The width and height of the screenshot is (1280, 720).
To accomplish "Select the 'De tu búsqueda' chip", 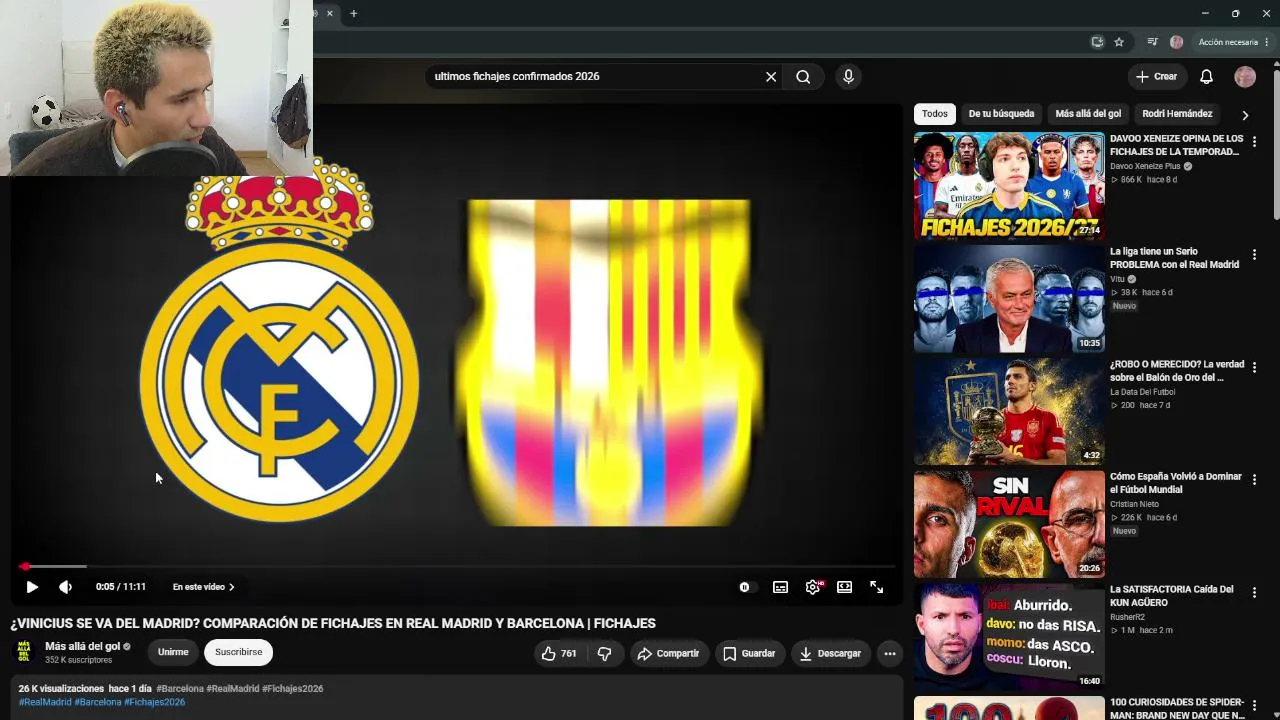I will (1001, 114).
